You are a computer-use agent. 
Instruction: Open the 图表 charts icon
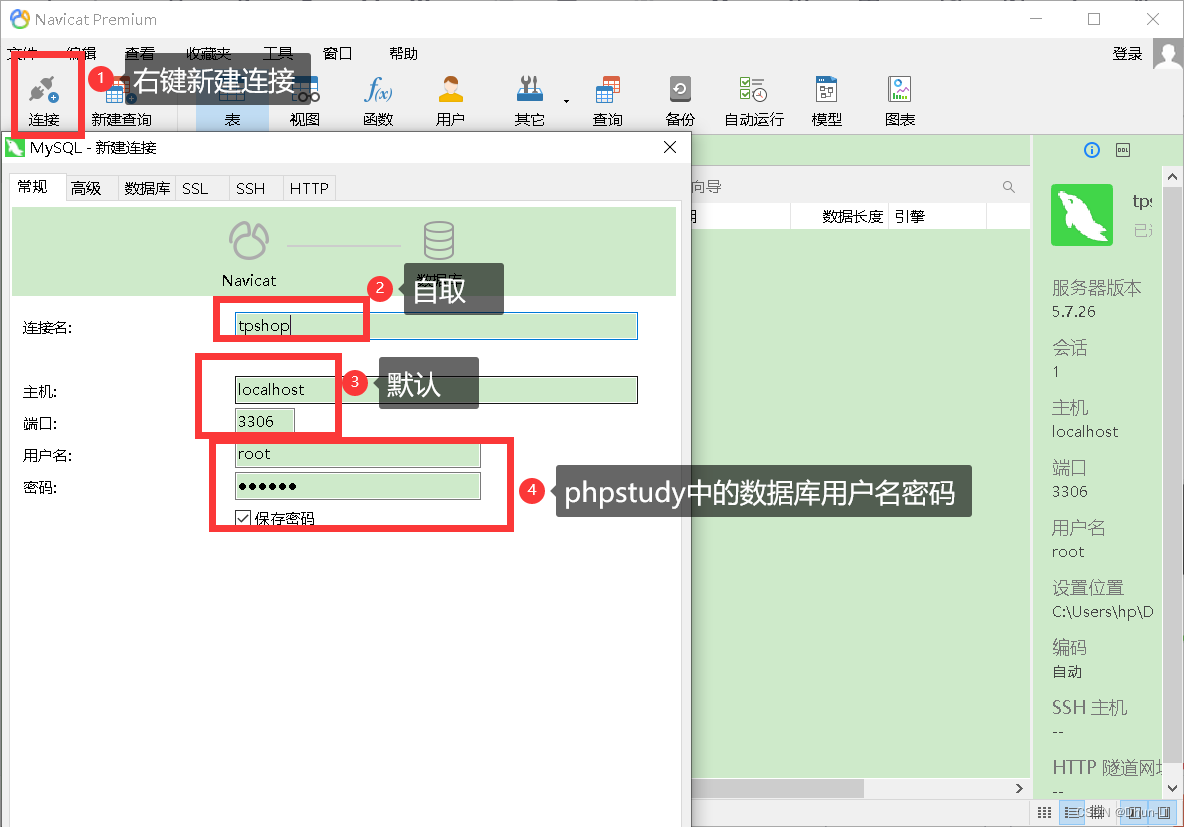tap(899, 90)
